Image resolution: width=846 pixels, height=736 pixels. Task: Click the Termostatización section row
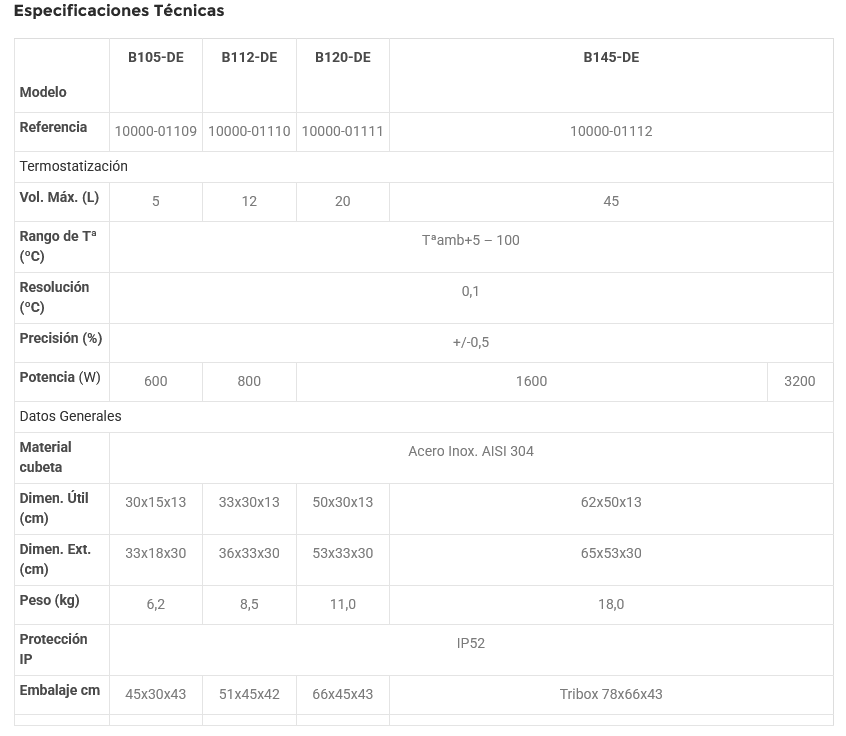tap(74, 166)
